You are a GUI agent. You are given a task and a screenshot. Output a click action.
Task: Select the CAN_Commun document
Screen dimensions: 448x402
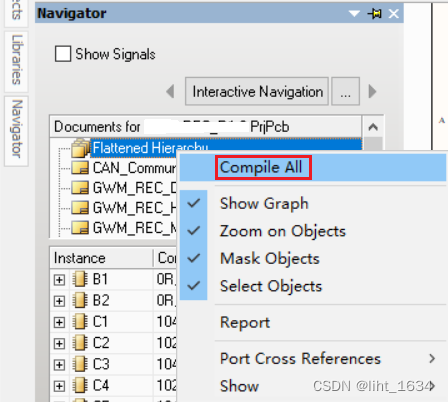pos(134,168)
